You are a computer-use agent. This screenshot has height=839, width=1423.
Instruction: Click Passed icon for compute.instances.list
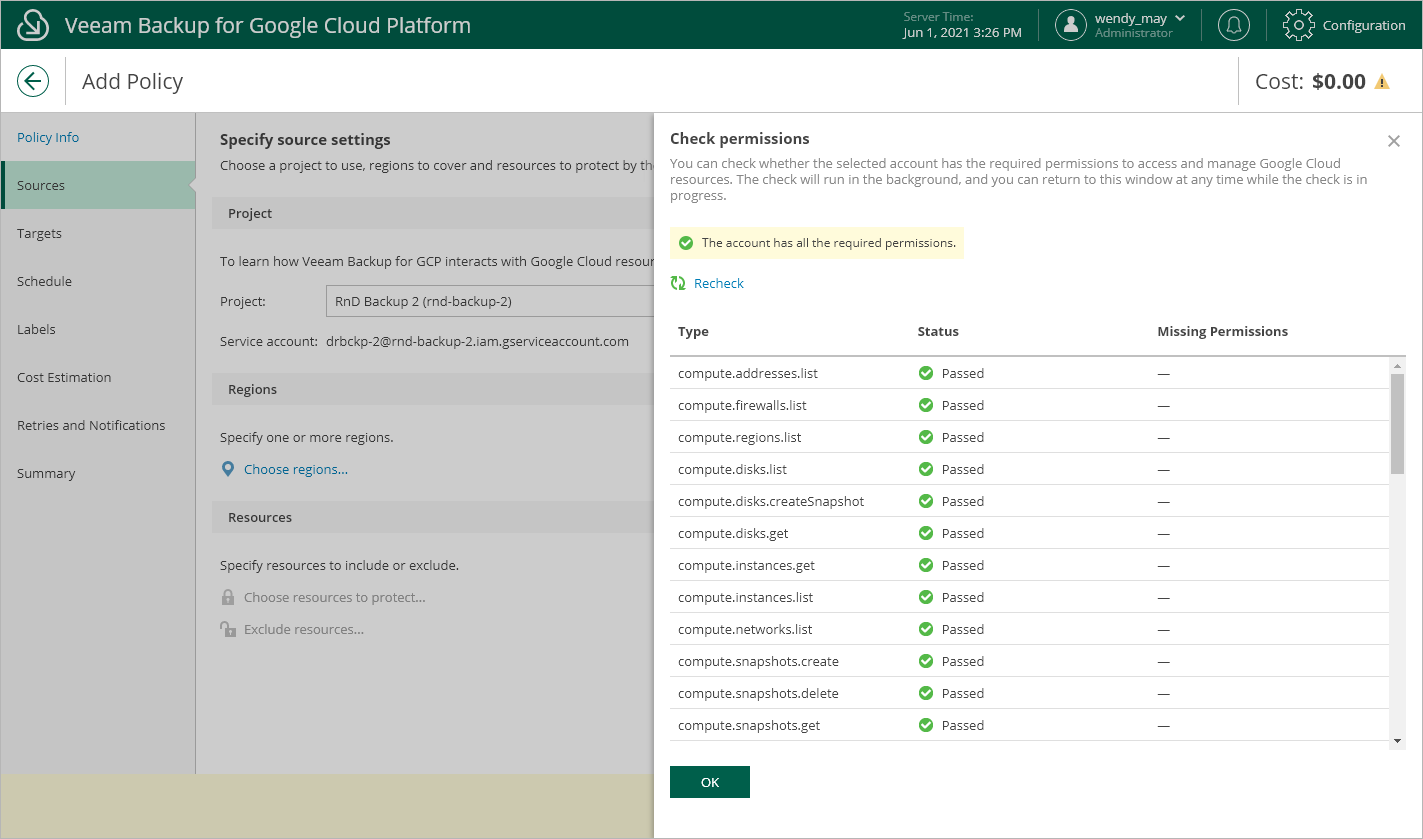point(926,597)
